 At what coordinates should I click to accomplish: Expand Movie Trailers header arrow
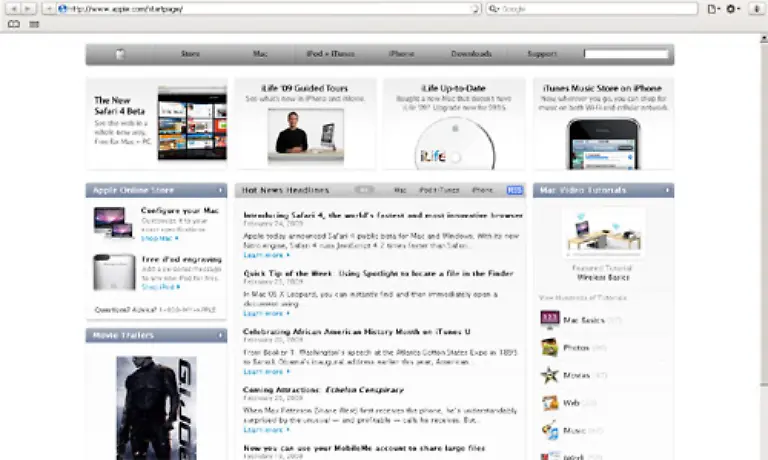220,335
